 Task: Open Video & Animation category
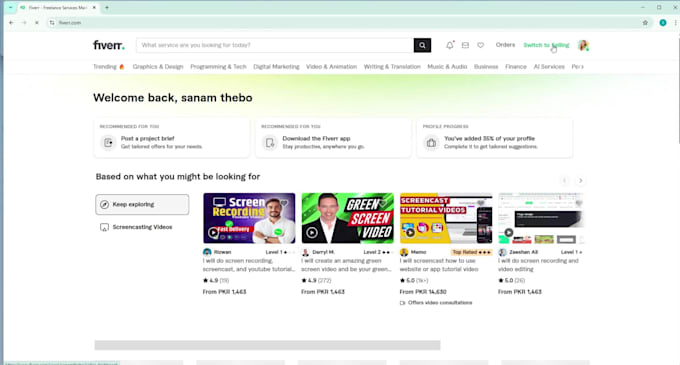[331, 67]
